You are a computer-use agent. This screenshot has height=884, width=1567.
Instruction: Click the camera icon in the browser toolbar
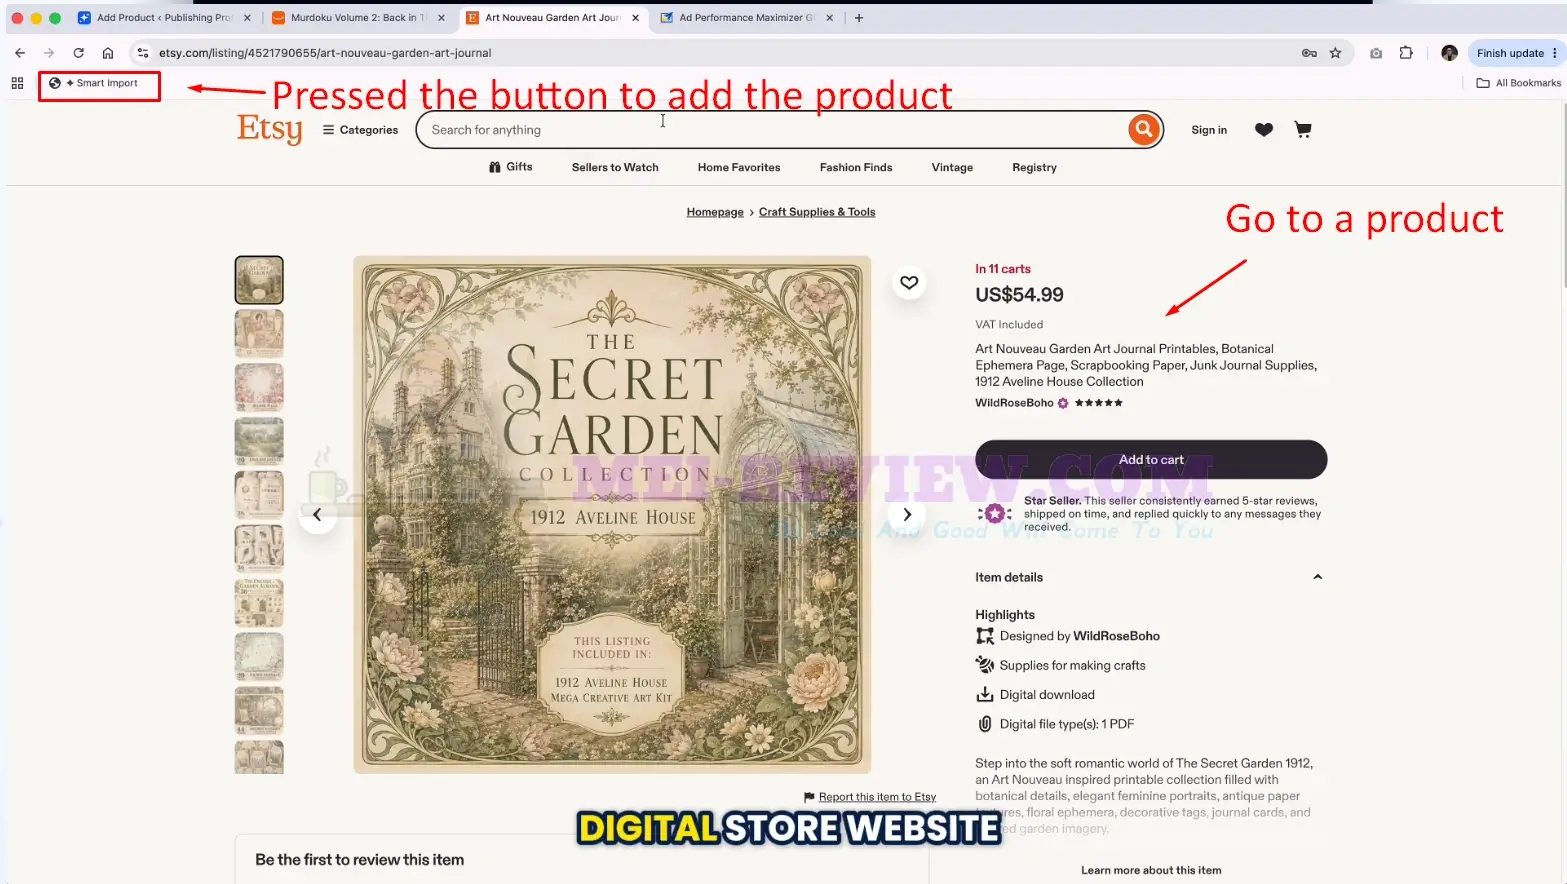(1376, 53)
